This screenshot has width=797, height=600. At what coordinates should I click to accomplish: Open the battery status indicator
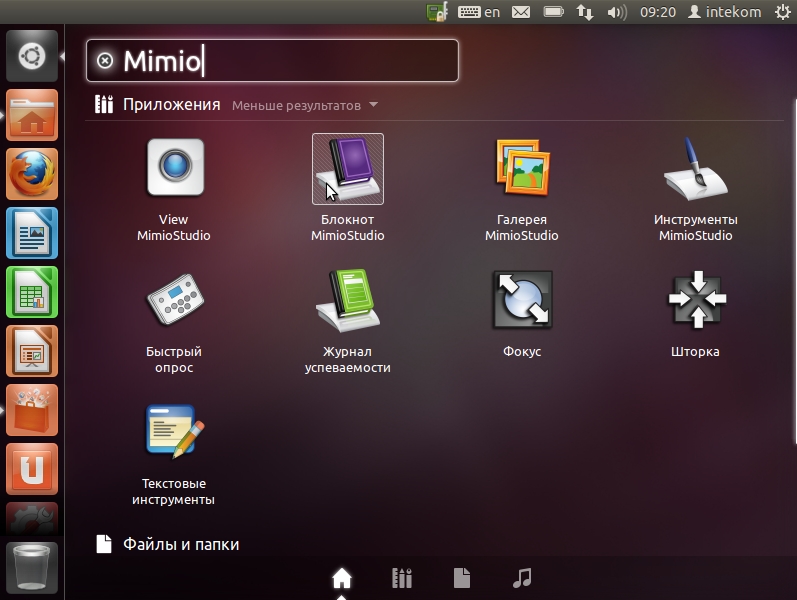click(x=554, y=12)
